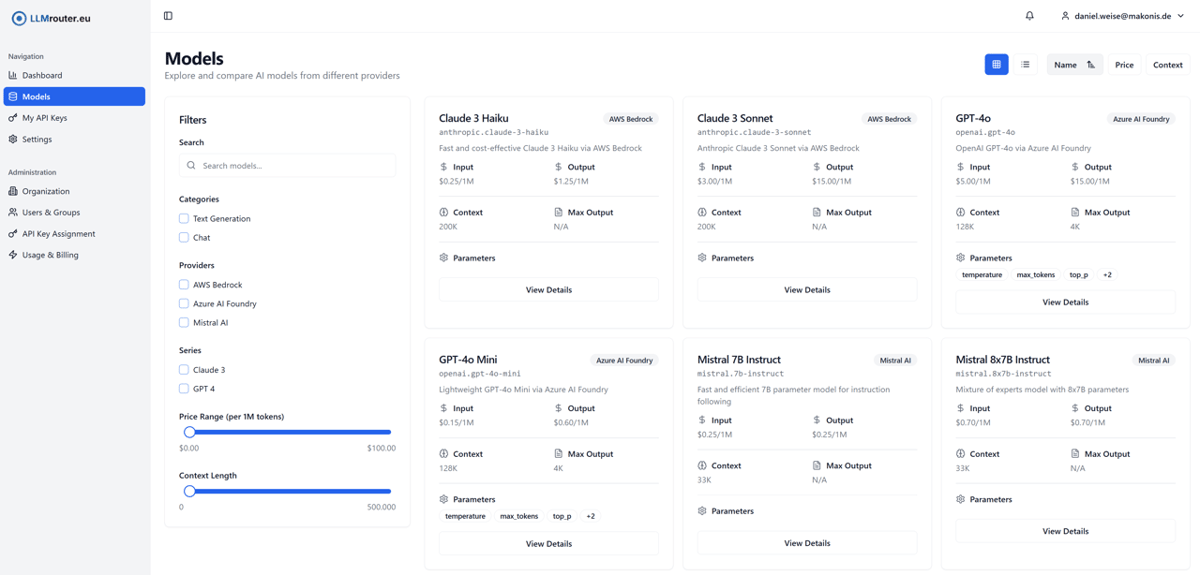Click the Context Length slider handle
Screen dimensions: 1200x575
coord(189,491)
